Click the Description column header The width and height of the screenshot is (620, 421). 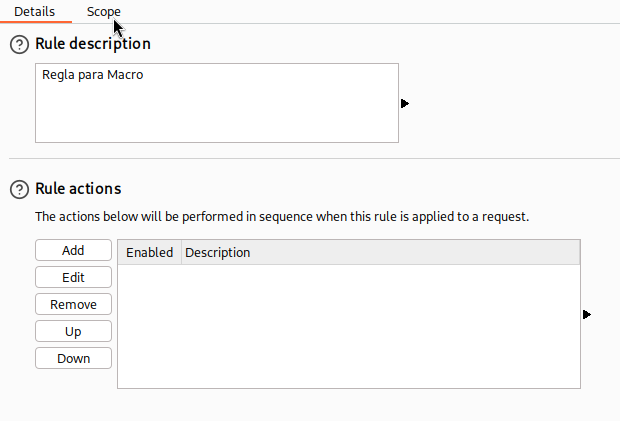pos(380,252)
